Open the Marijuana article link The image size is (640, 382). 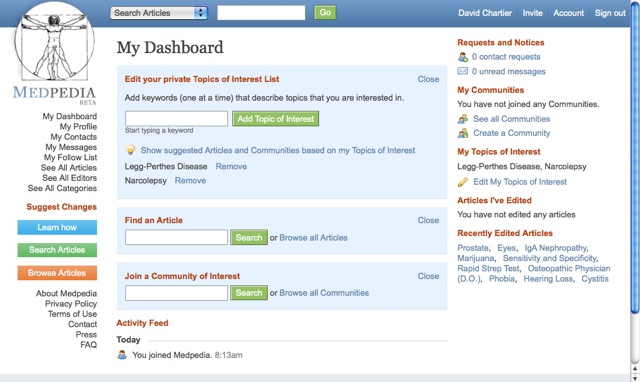[x=476, y=258]
